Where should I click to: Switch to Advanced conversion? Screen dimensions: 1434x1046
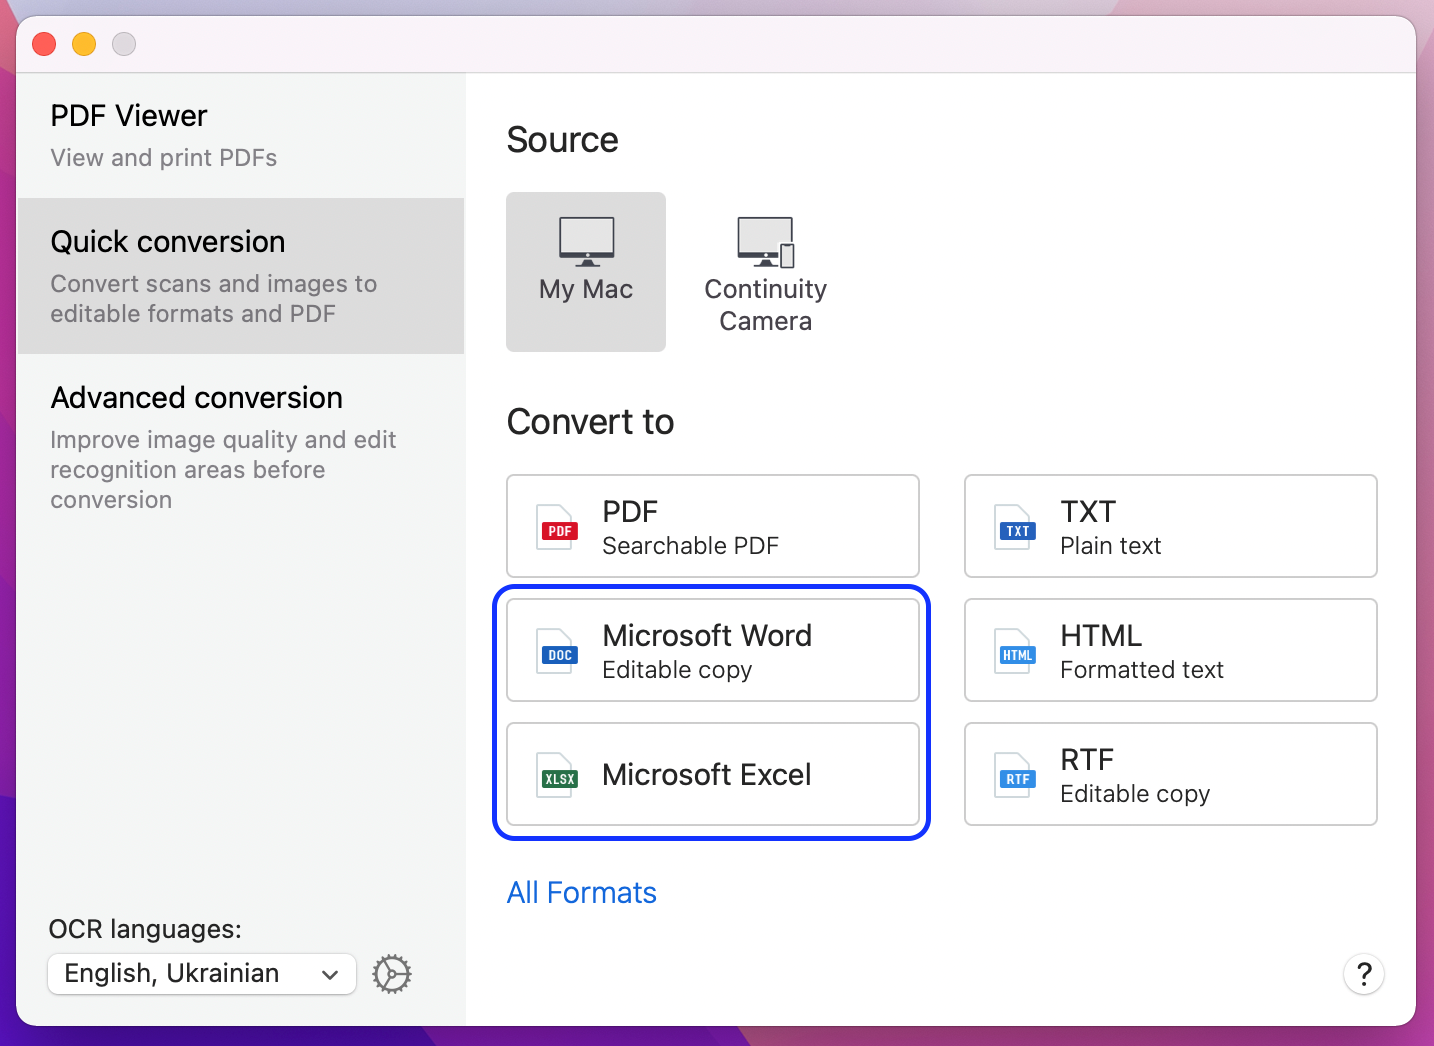tap(241, 447)
